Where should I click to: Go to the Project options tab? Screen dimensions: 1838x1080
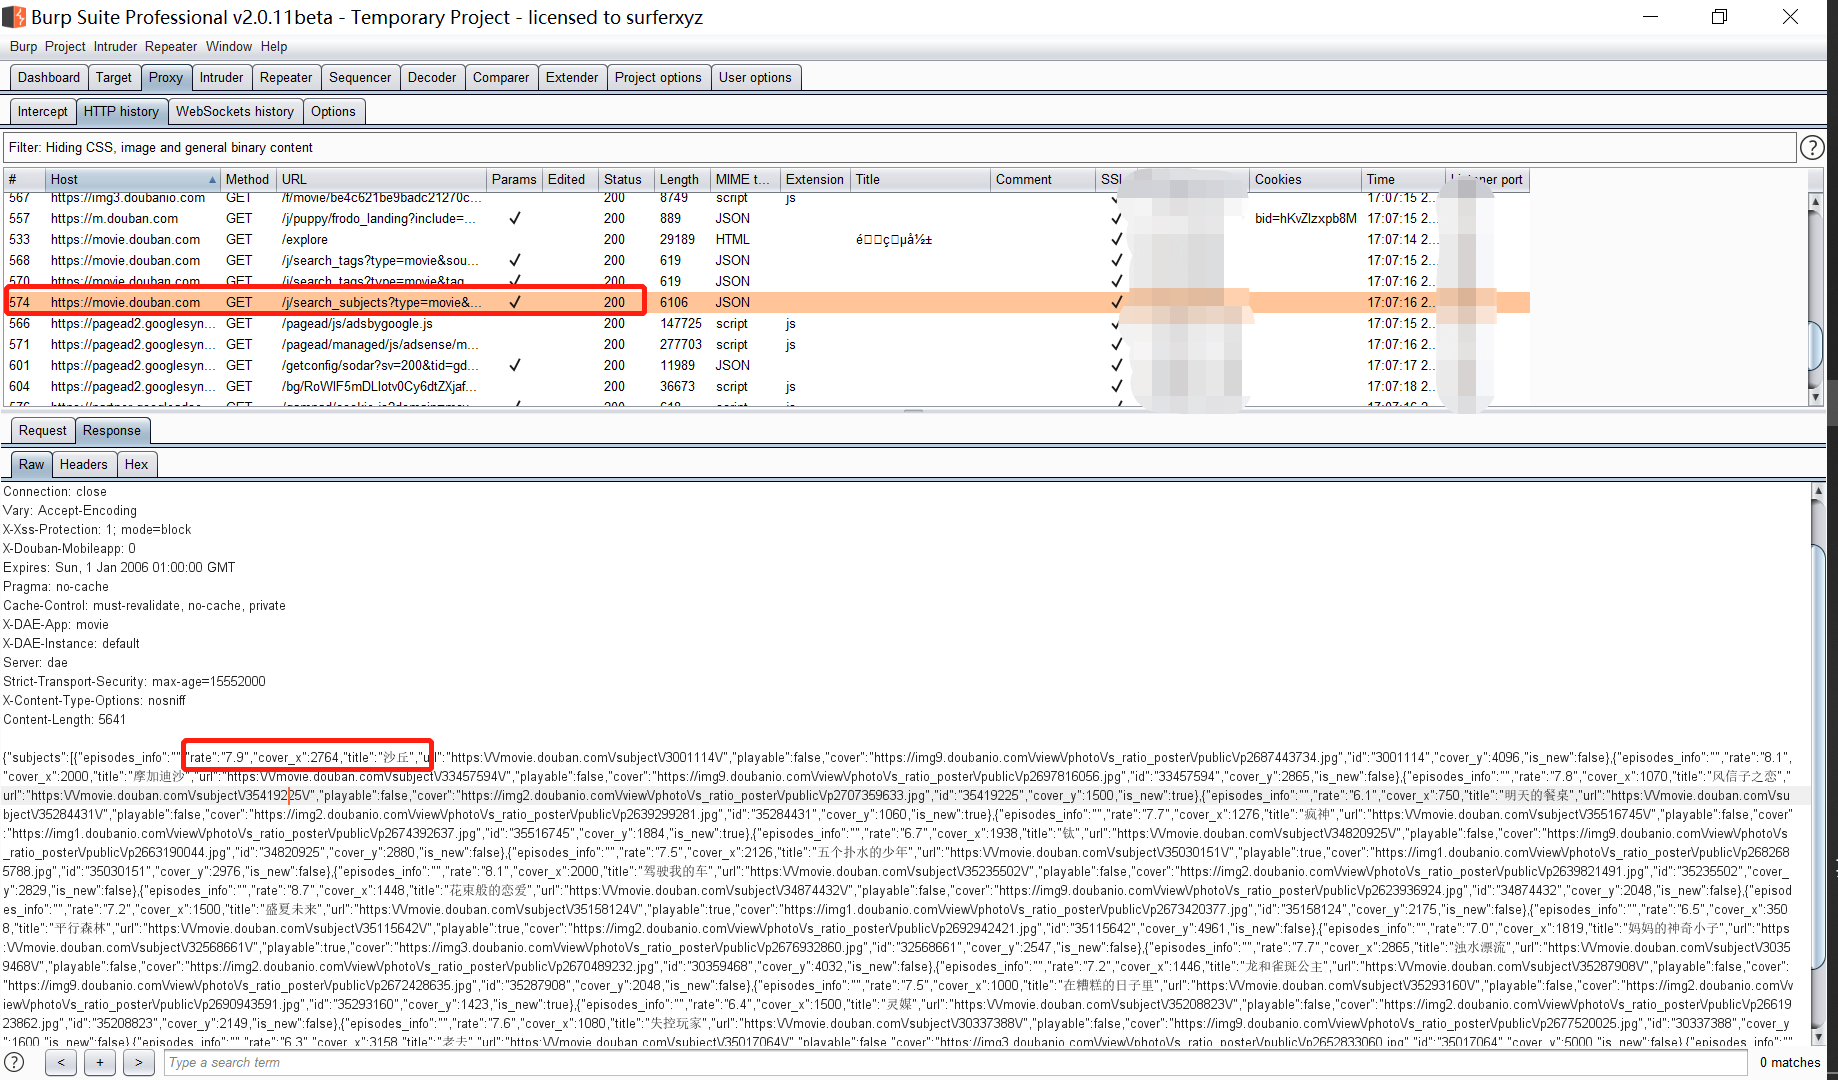658,77
